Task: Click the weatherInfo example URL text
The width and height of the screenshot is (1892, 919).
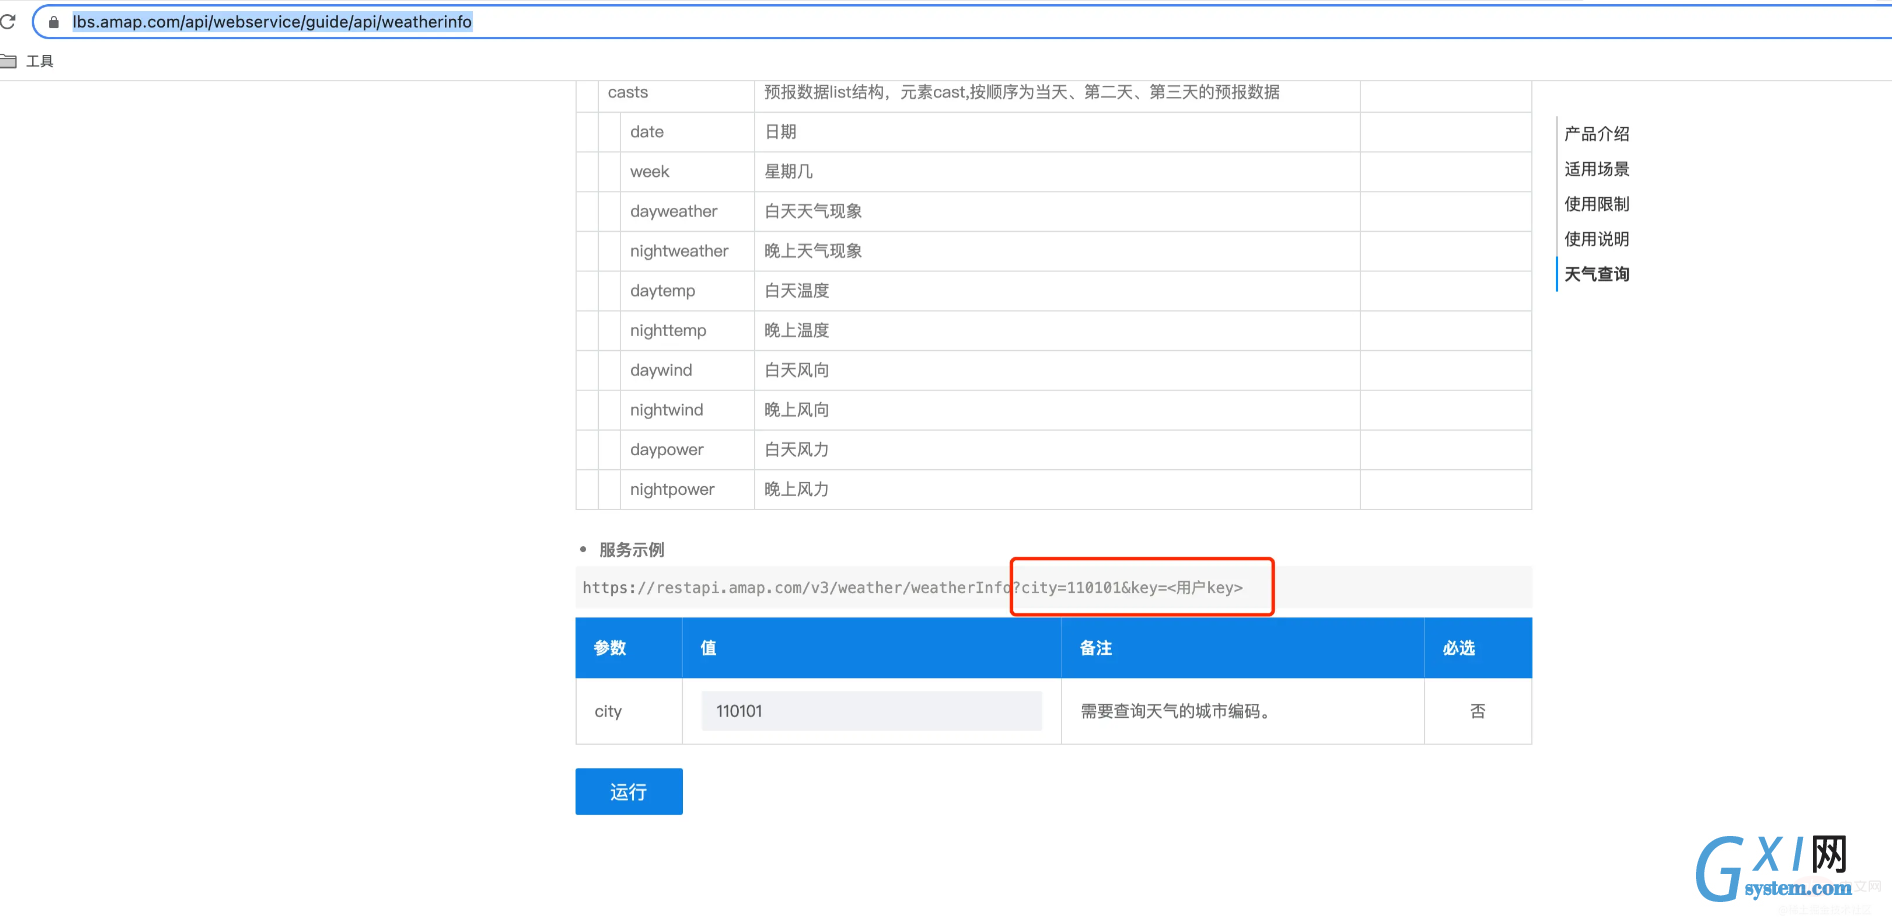Action: click(x=913, y=588)
